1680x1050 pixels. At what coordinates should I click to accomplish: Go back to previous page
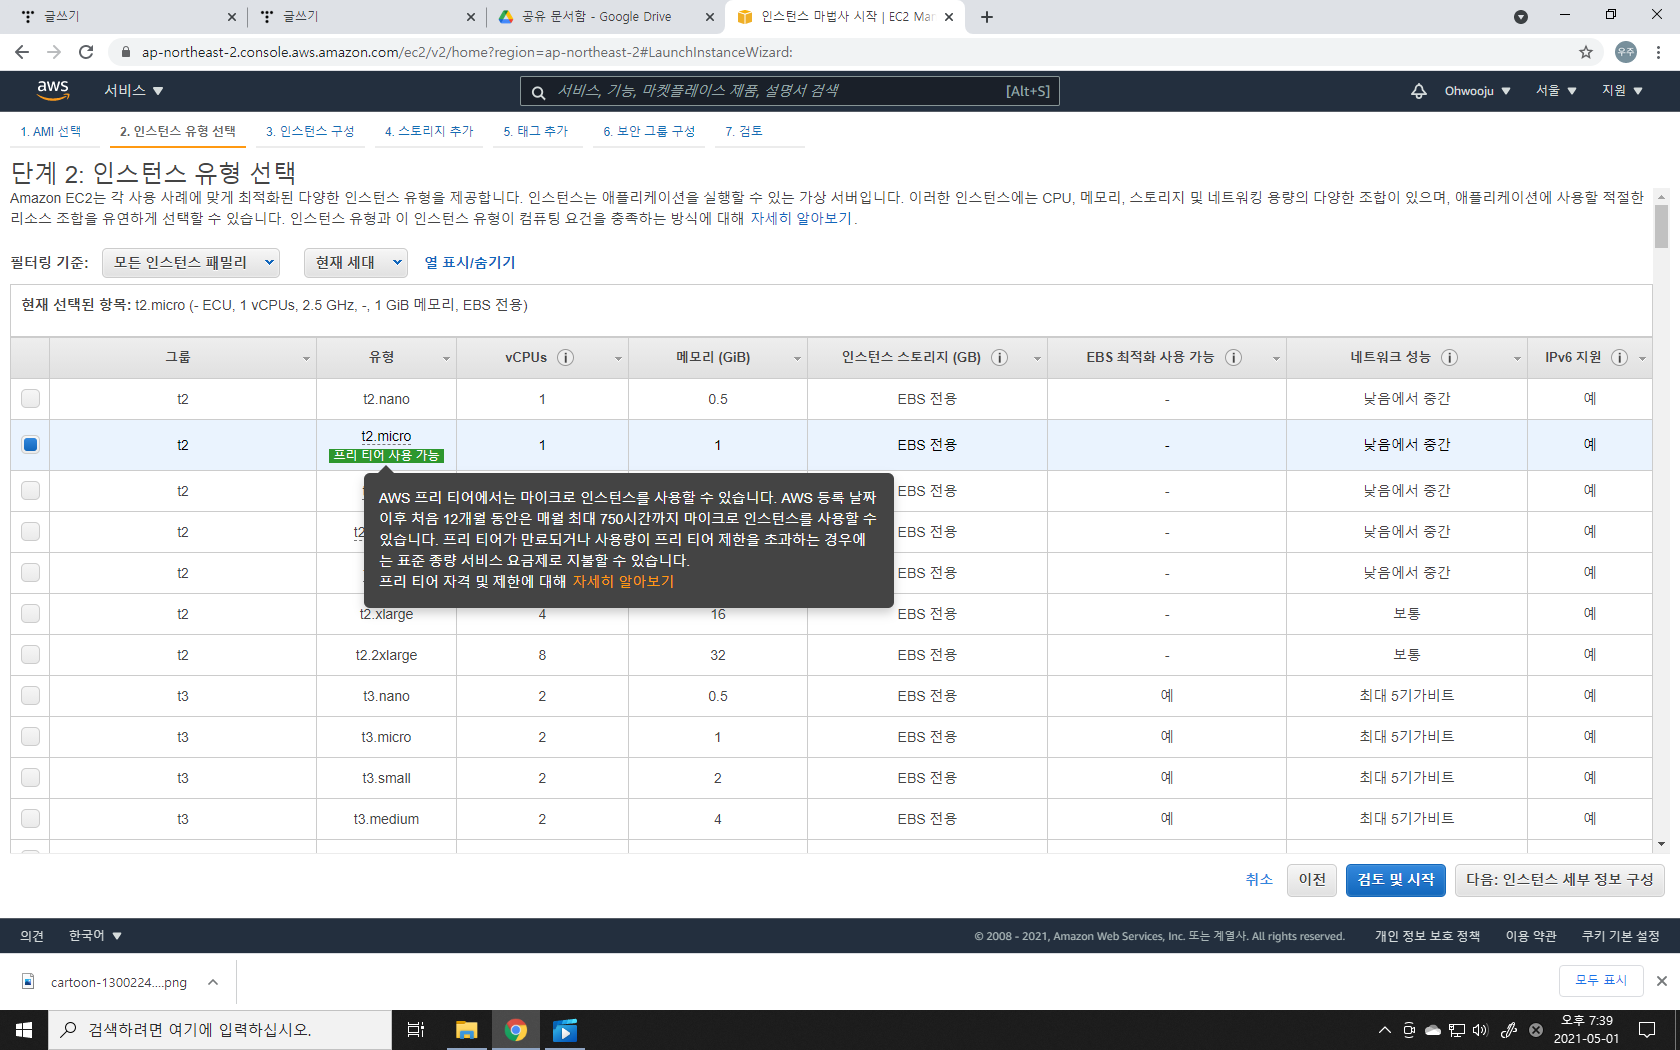[22, 52]
